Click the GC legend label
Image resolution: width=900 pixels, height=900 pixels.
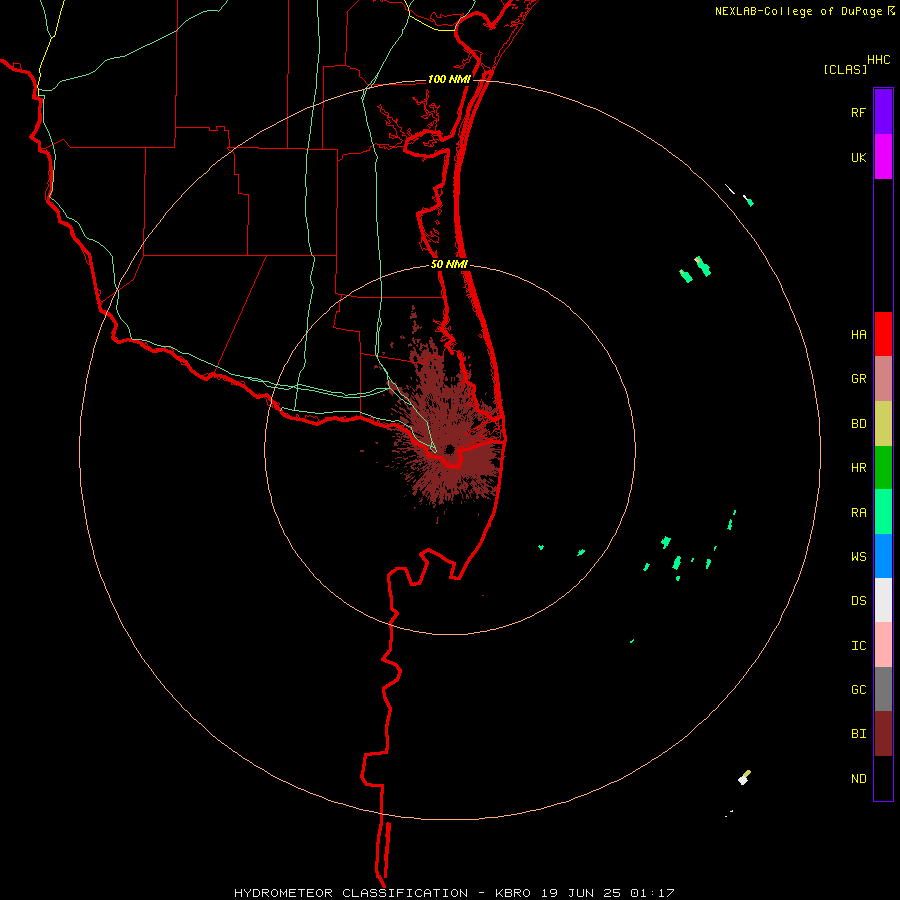(x=858, y=690)
